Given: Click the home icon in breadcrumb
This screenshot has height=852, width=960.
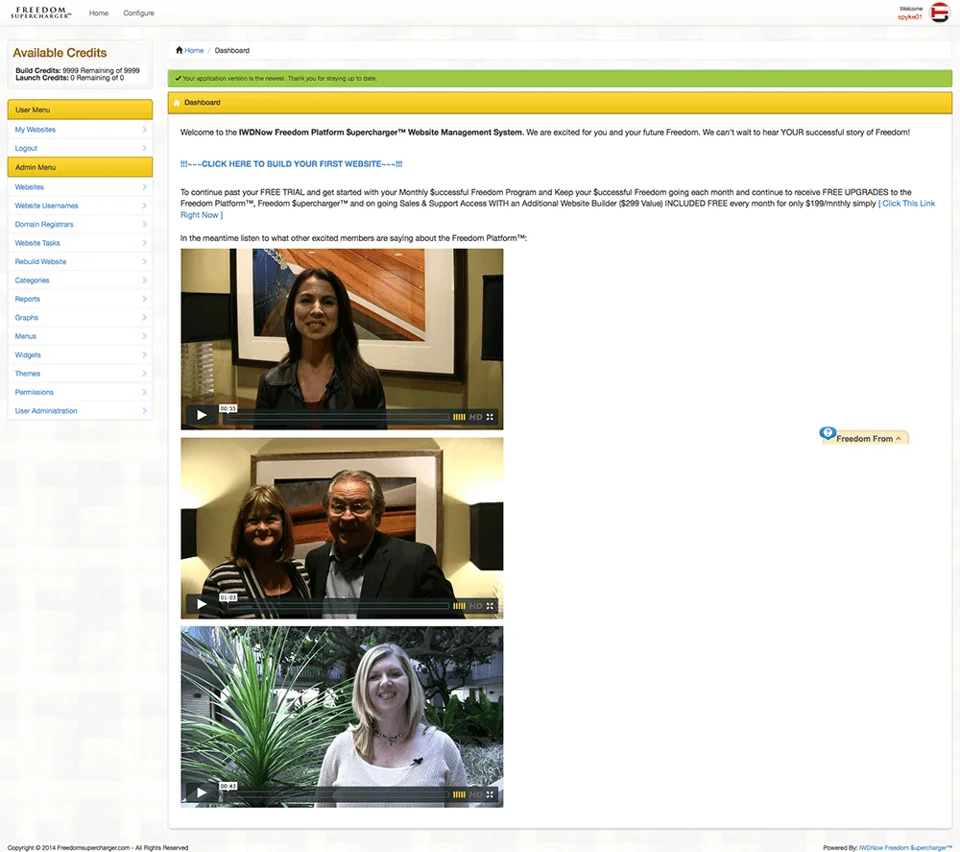Looking at the screenshot, I should pyautogui.click(x=179, y=50).
